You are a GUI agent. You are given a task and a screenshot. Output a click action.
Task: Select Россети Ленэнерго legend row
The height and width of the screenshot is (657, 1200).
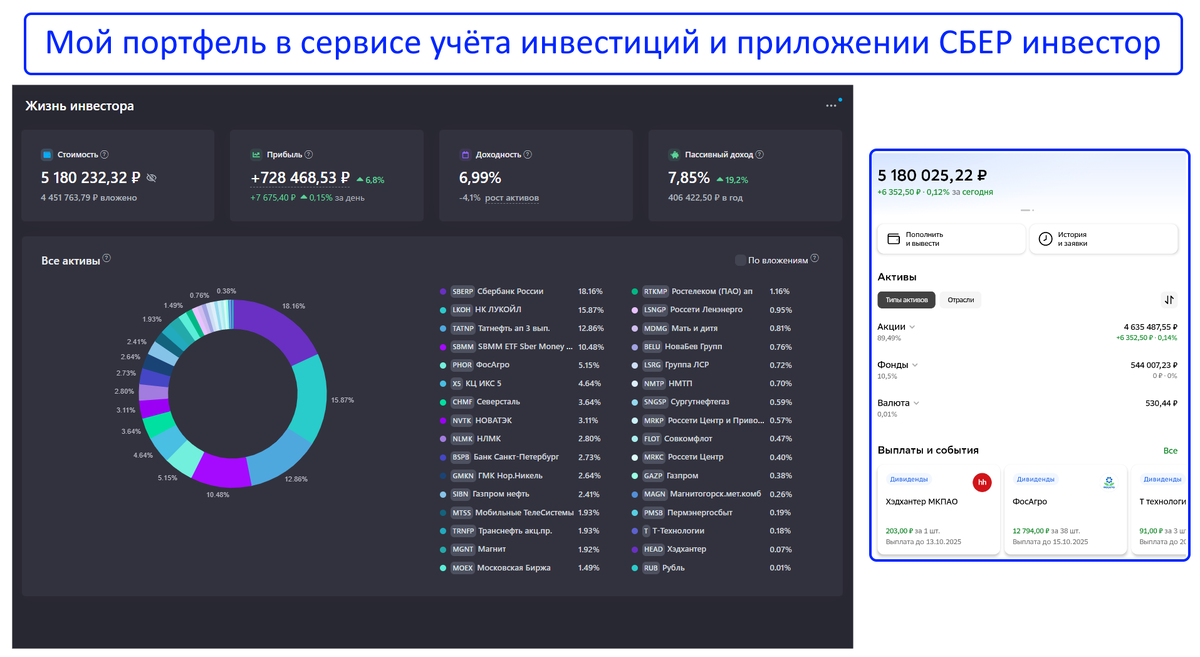713,310
